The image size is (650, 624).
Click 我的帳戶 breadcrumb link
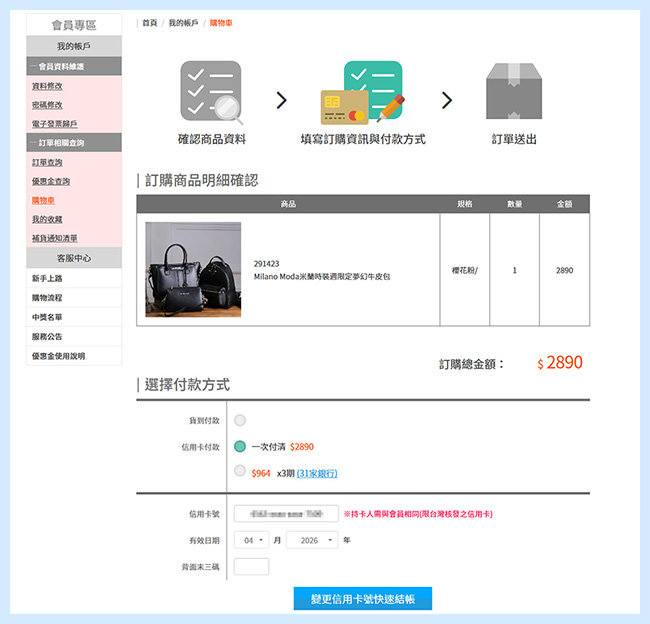pos(183,22)
